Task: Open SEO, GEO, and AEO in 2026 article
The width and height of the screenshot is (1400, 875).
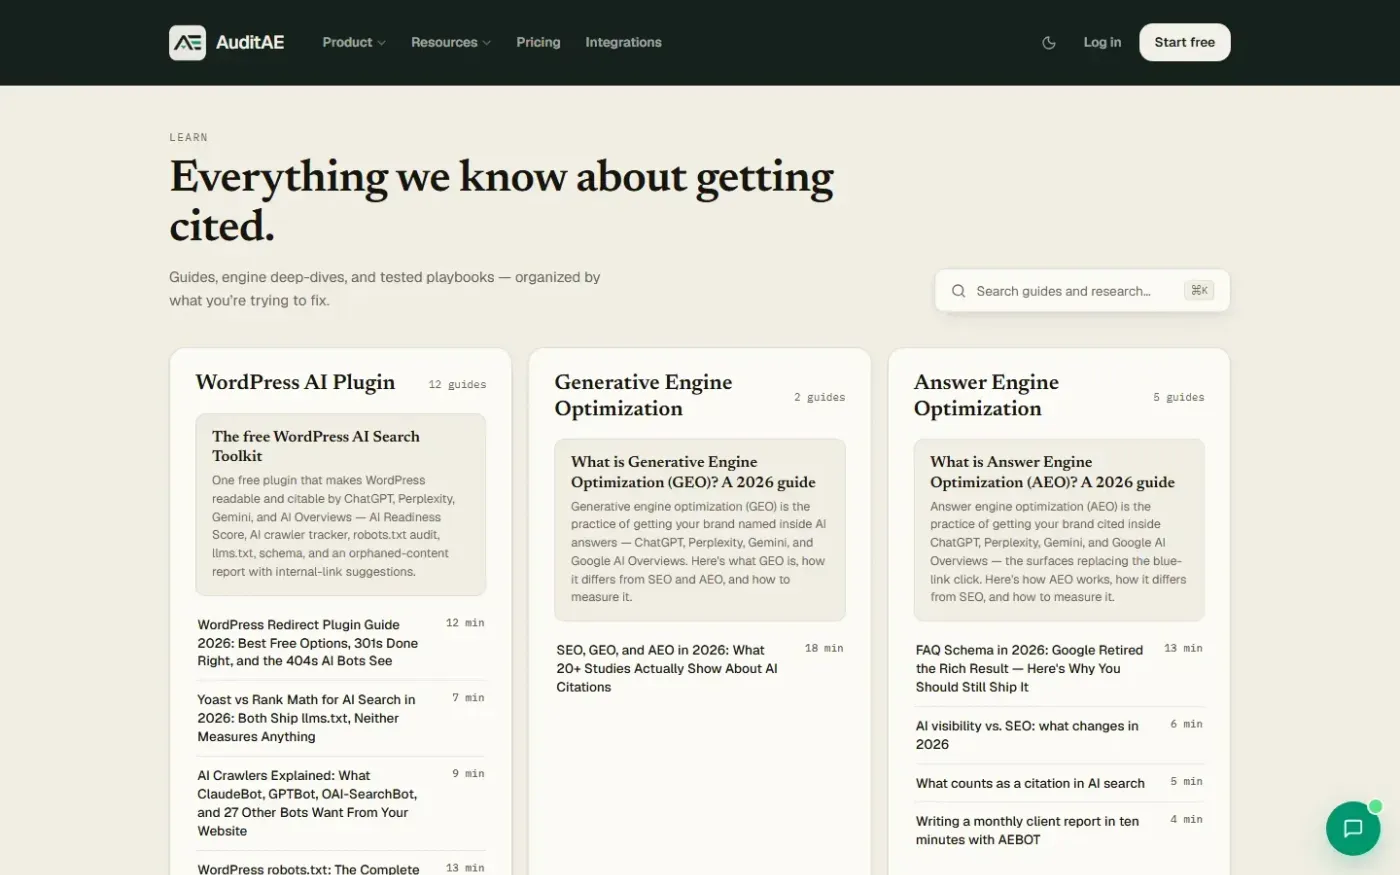Action: tap(700, 668)
